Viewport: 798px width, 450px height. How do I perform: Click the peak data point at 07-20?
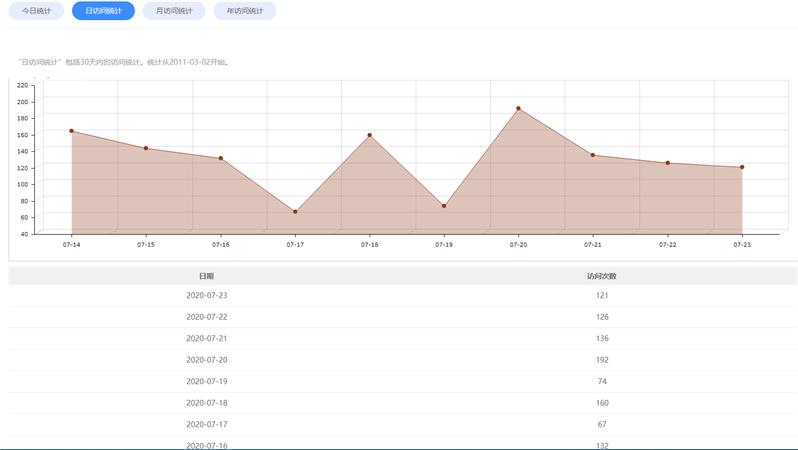pos(518,108)
